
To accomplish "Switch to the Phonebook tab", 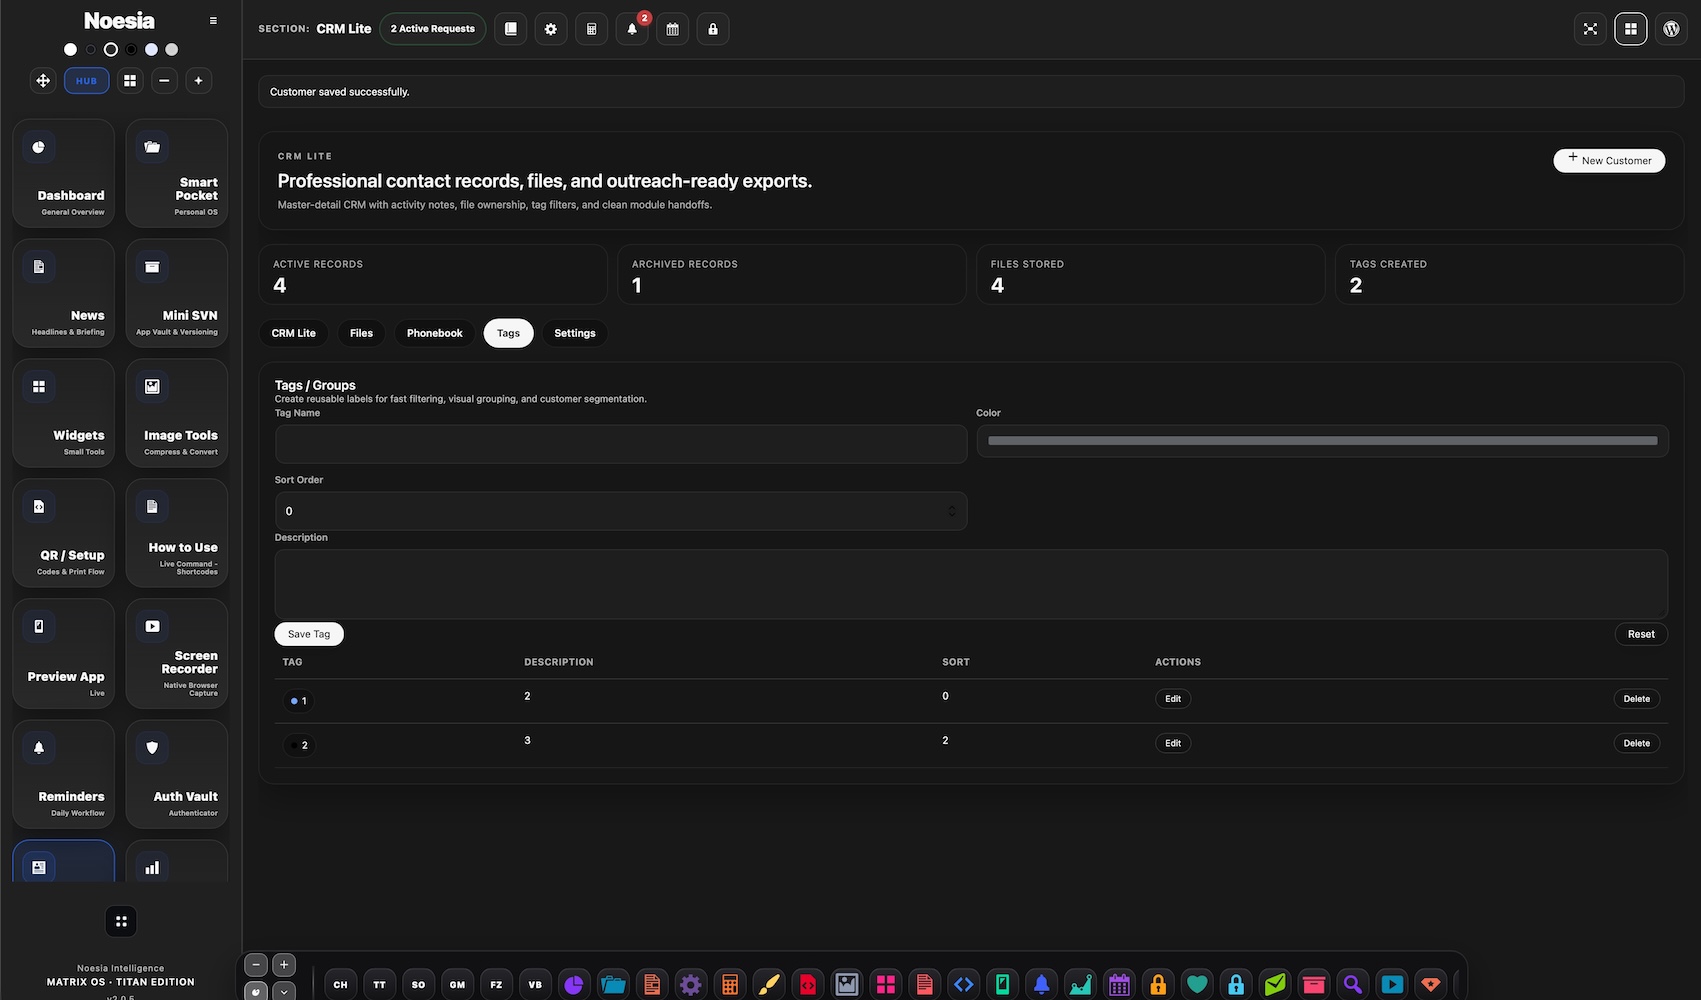I will click(x=435, y=333).
